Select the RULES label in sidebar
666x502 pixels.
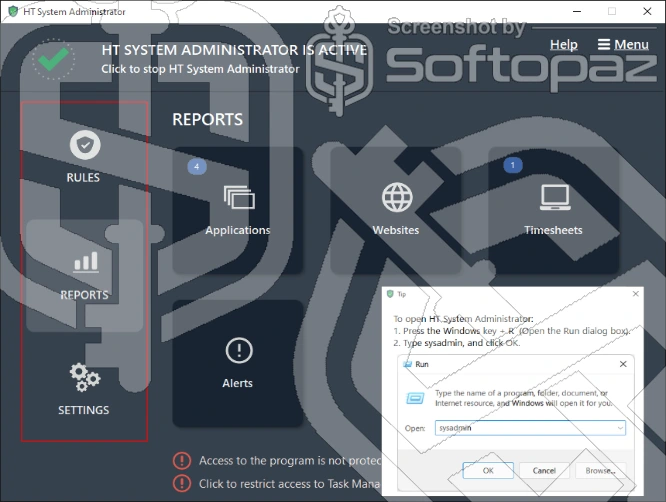tap(83, 178)
